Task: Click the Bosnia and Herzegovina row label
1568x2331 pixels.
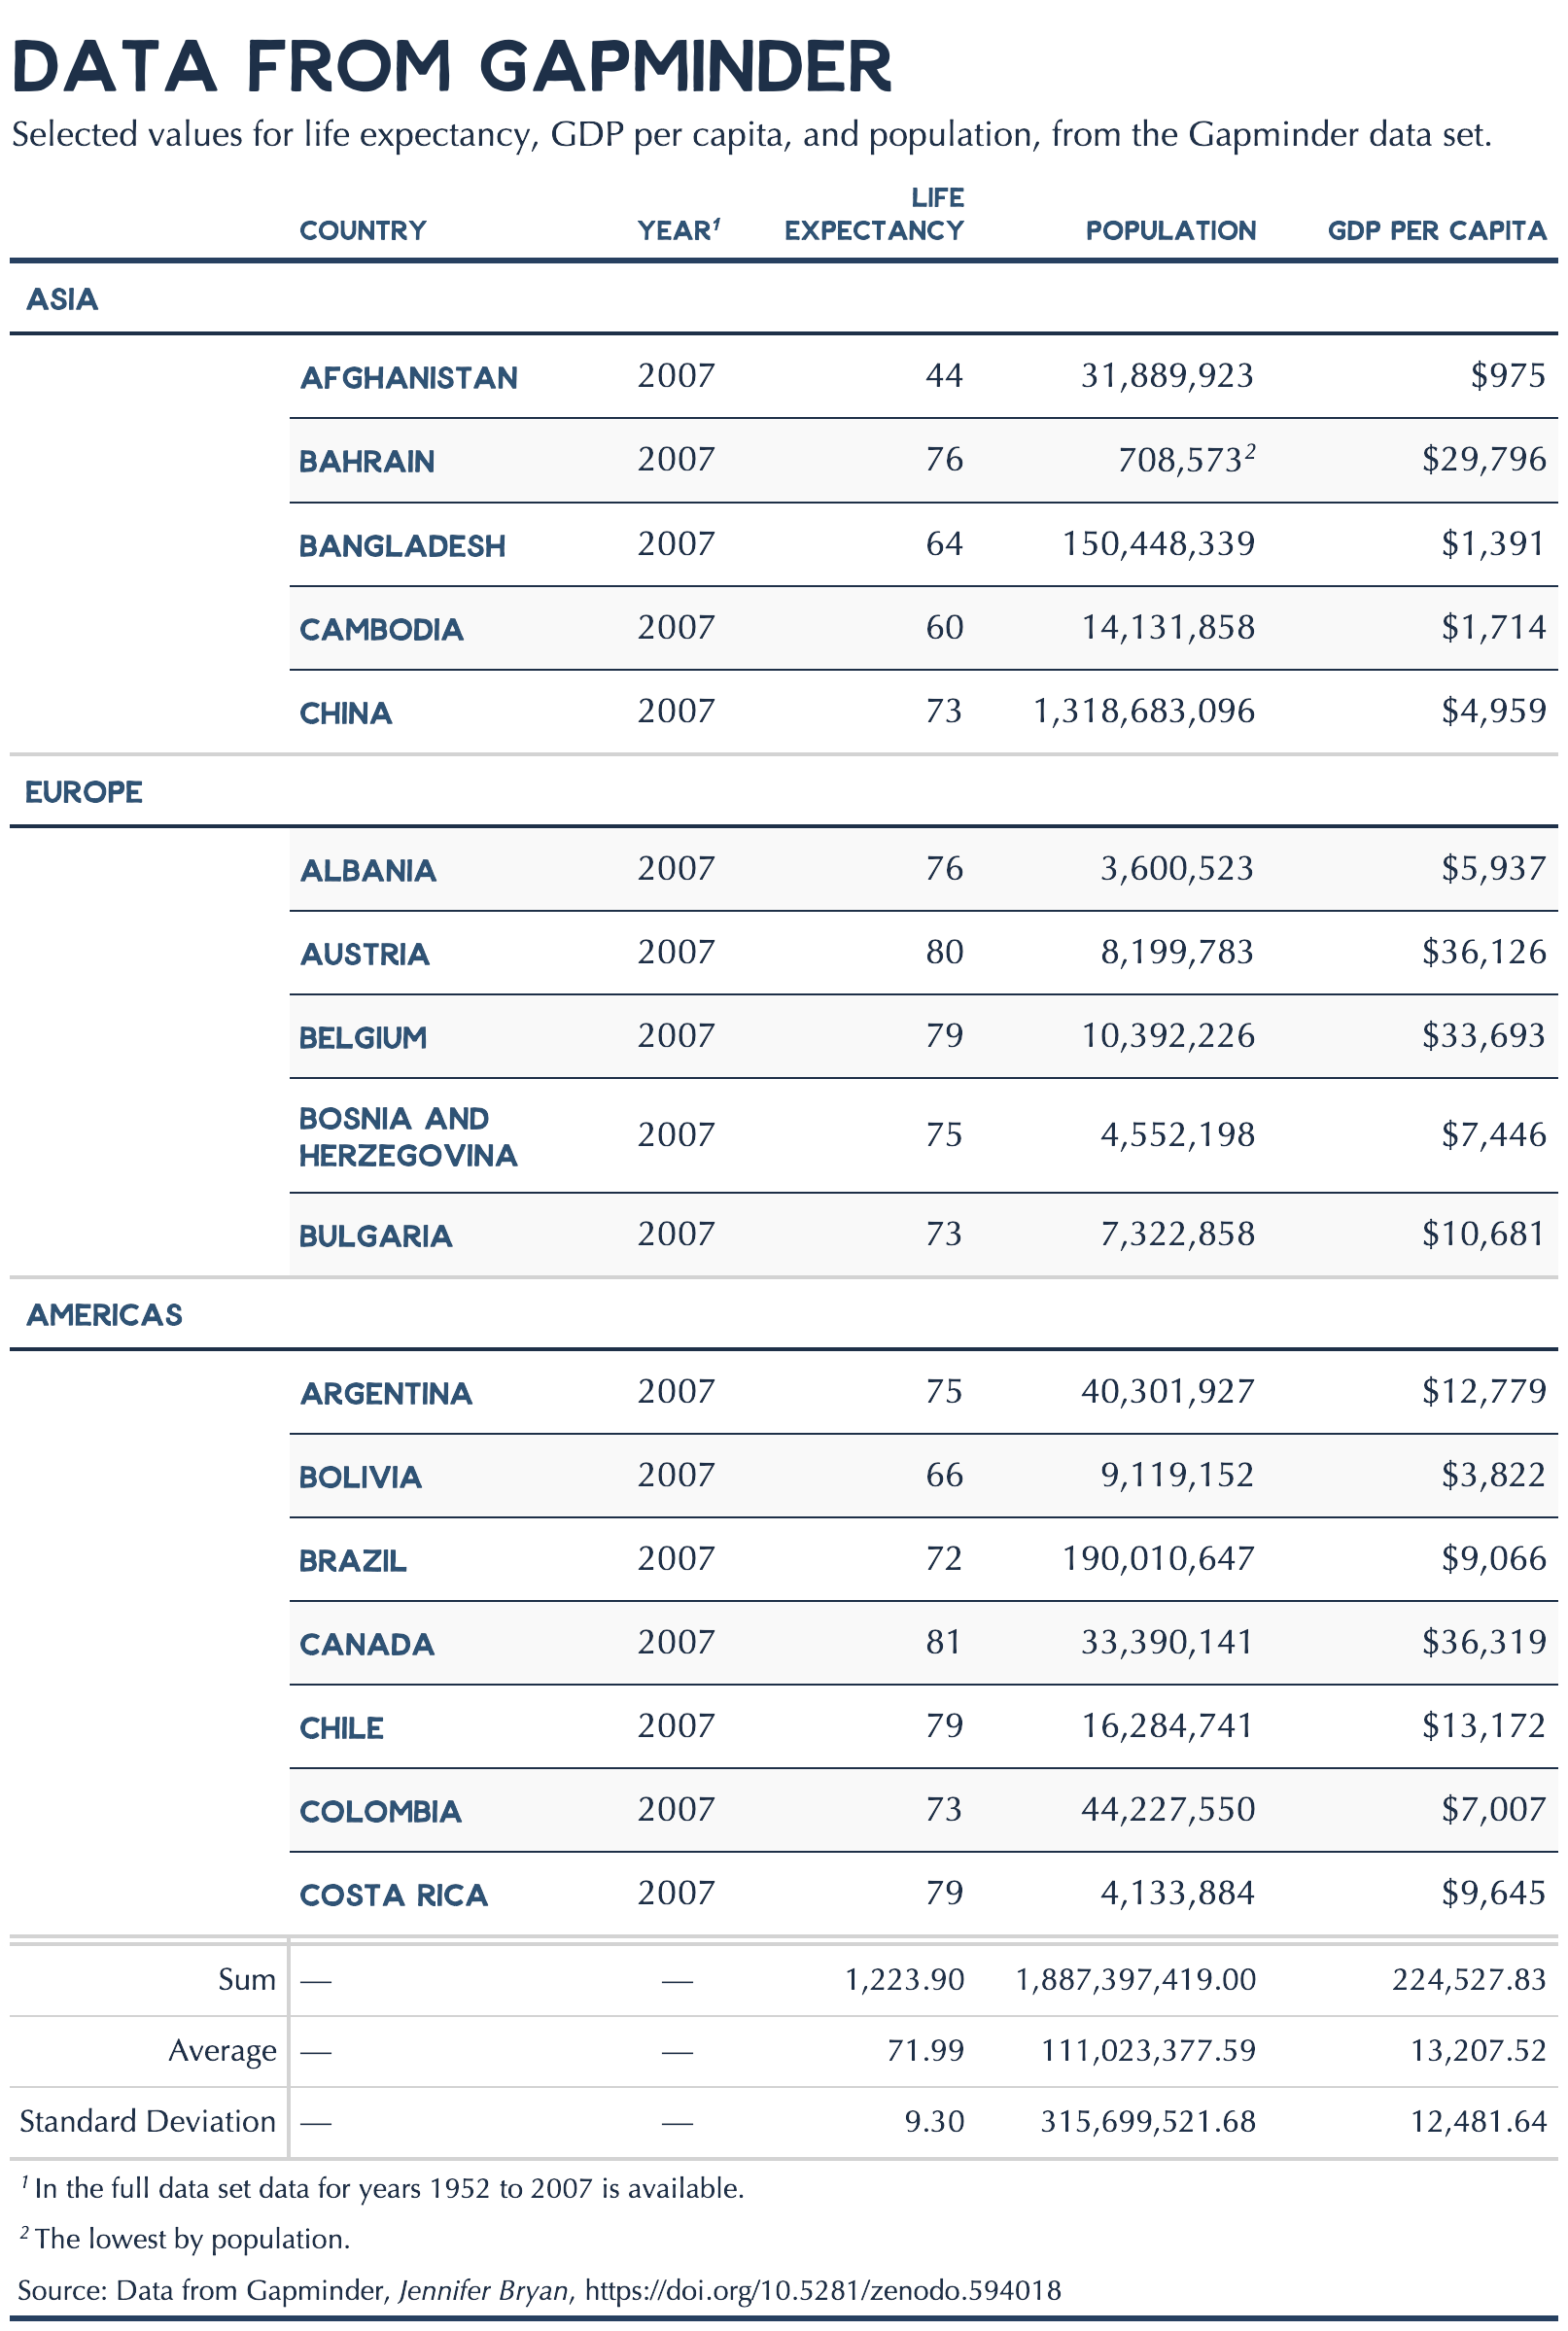Action: (x=408, y=1137)
